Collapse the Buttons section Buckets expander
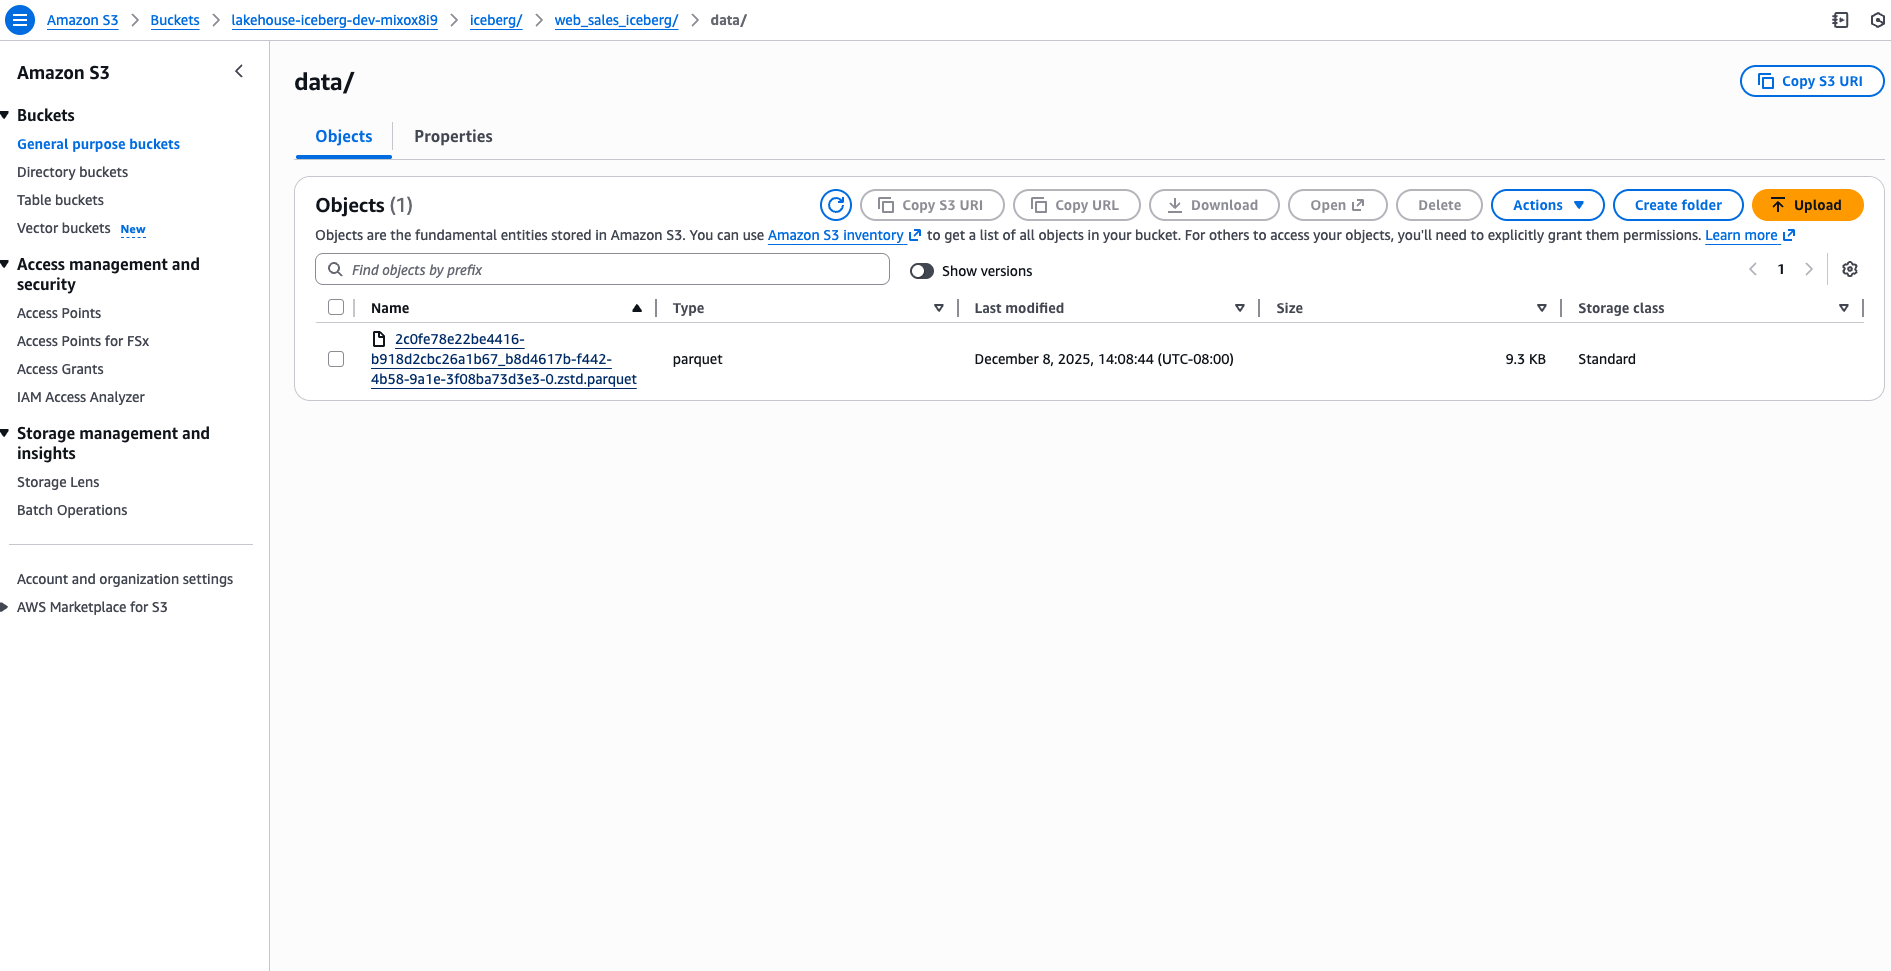 [6, 115]
